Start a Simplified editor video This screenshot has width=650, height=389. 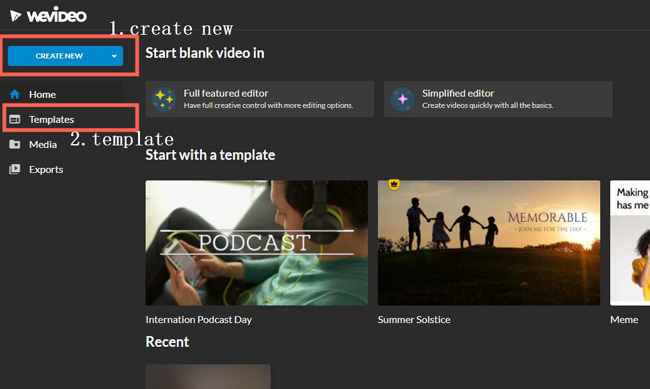(x=498, y=99)
